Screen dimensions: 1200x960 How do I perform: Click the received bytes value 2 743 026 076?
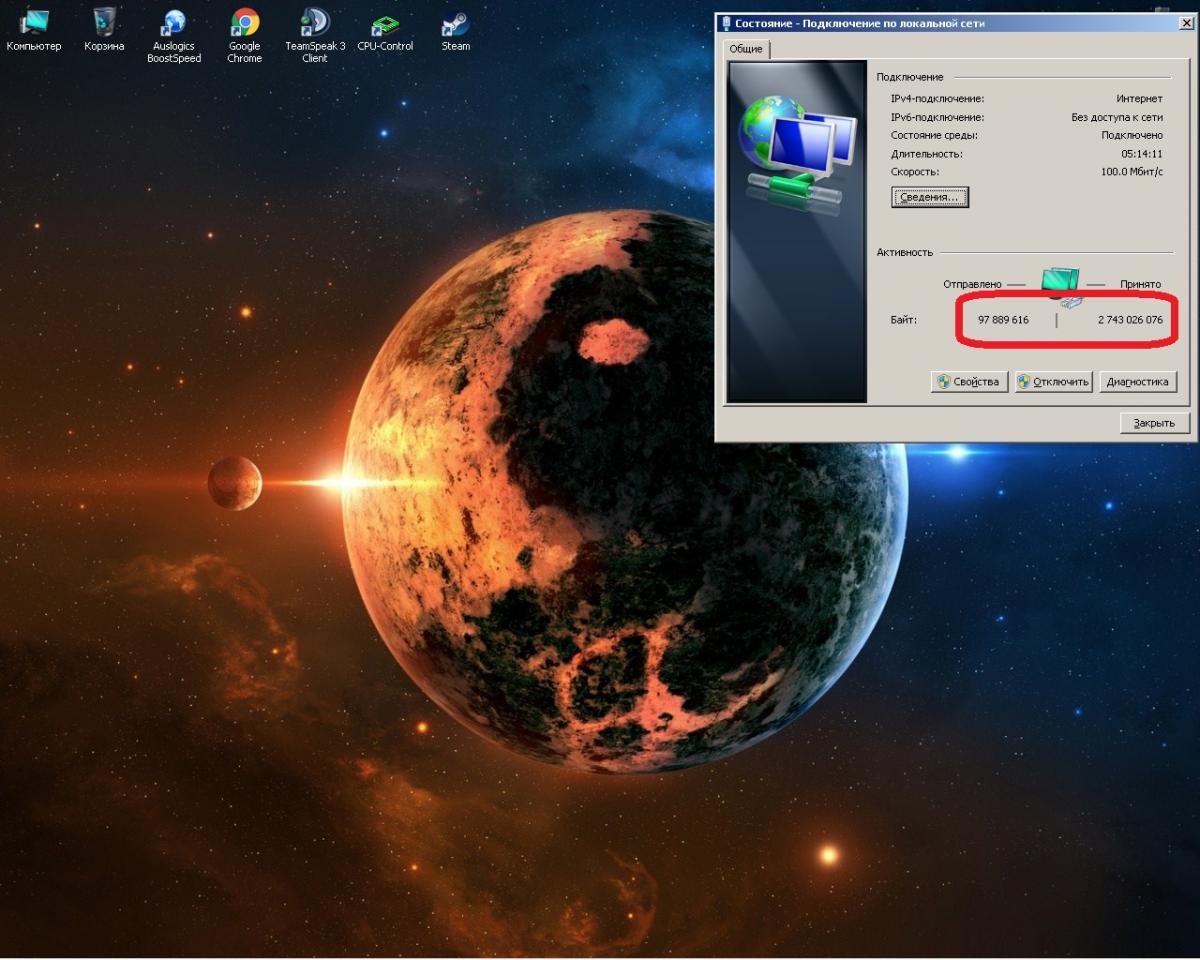1124,320
